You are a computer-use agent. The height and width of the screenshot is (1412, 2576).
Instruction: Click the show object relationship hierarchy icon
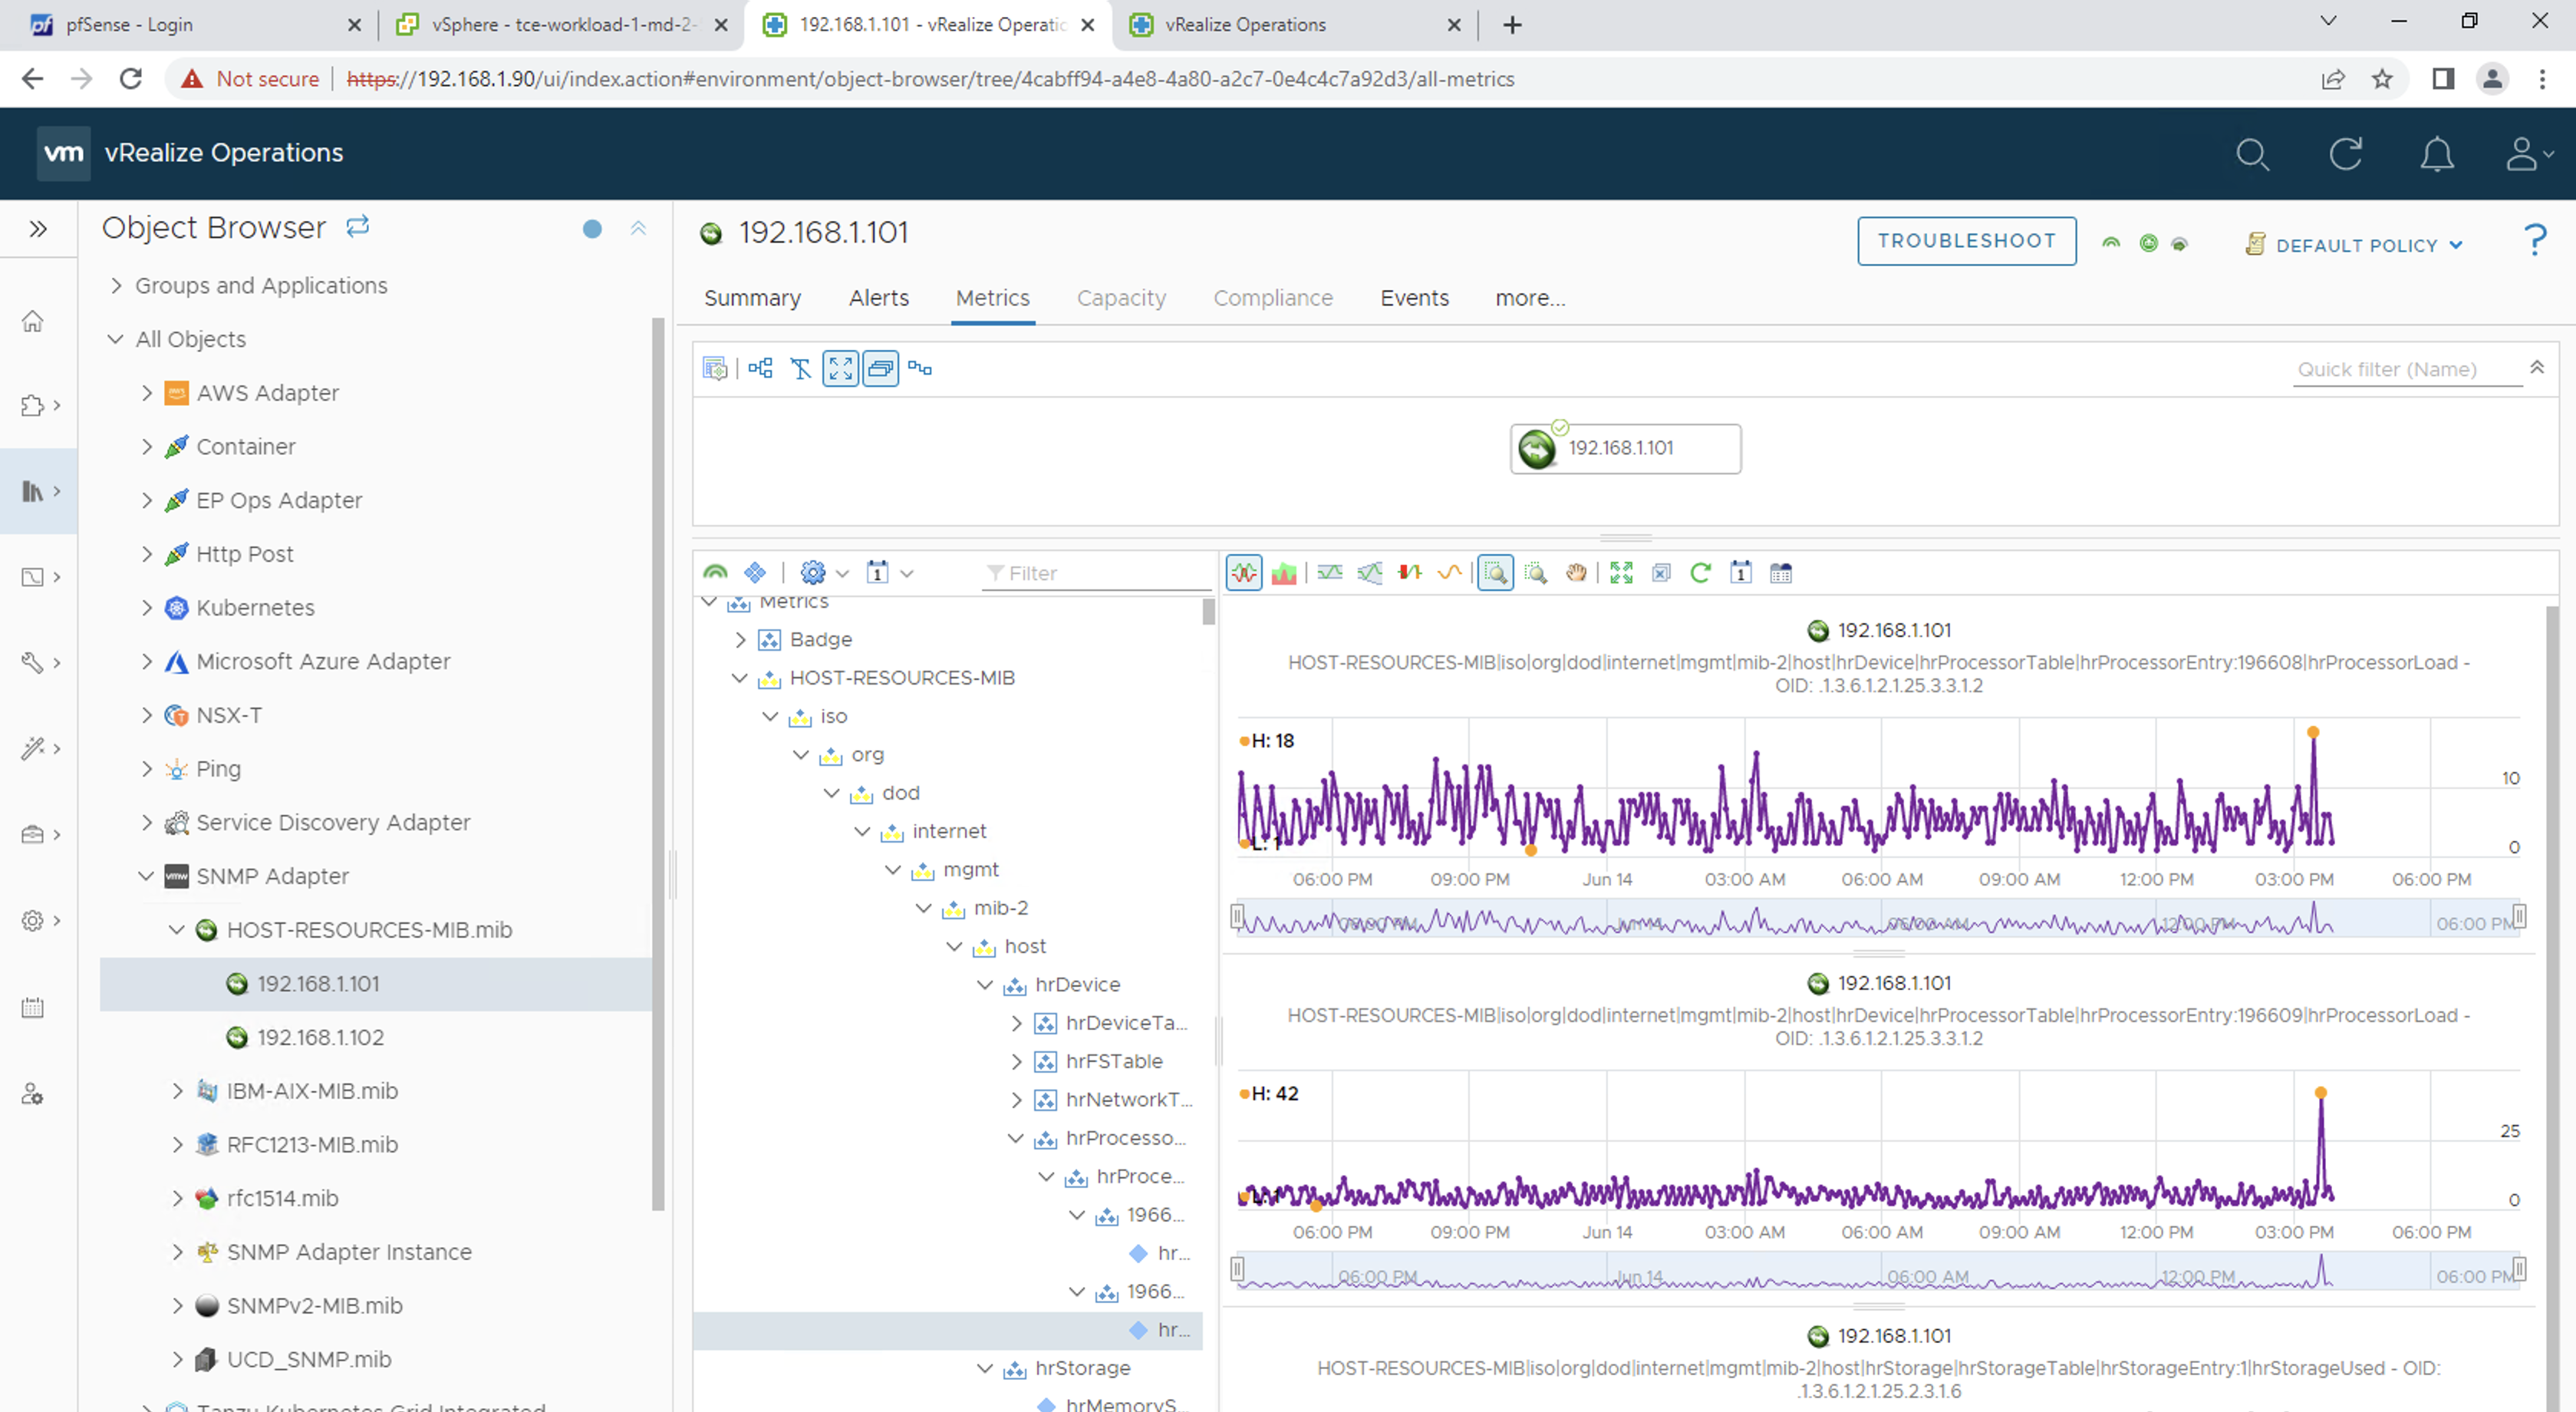tap(760, 369)
